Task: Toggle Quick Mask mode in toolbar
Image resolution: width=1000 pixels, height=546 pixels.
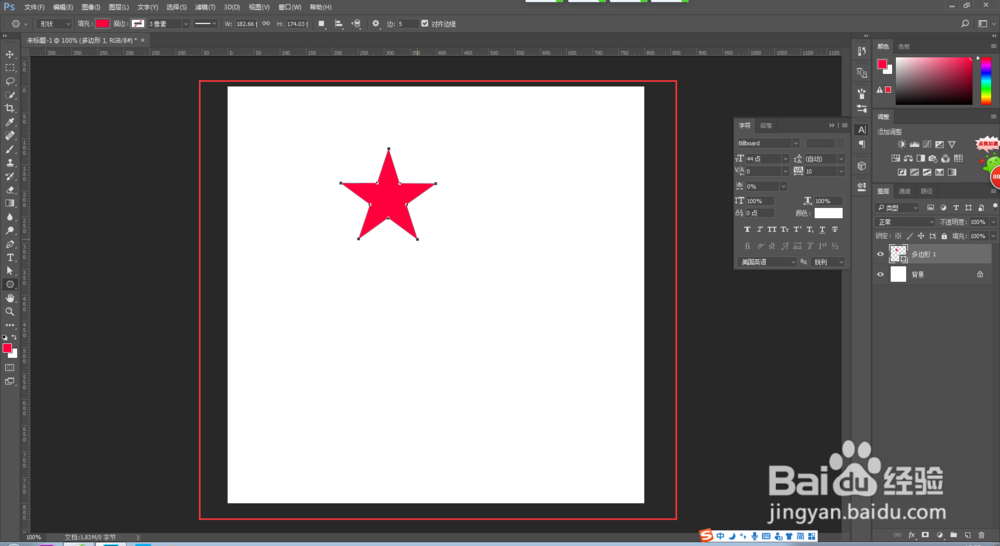Action: tap(10, 367)
